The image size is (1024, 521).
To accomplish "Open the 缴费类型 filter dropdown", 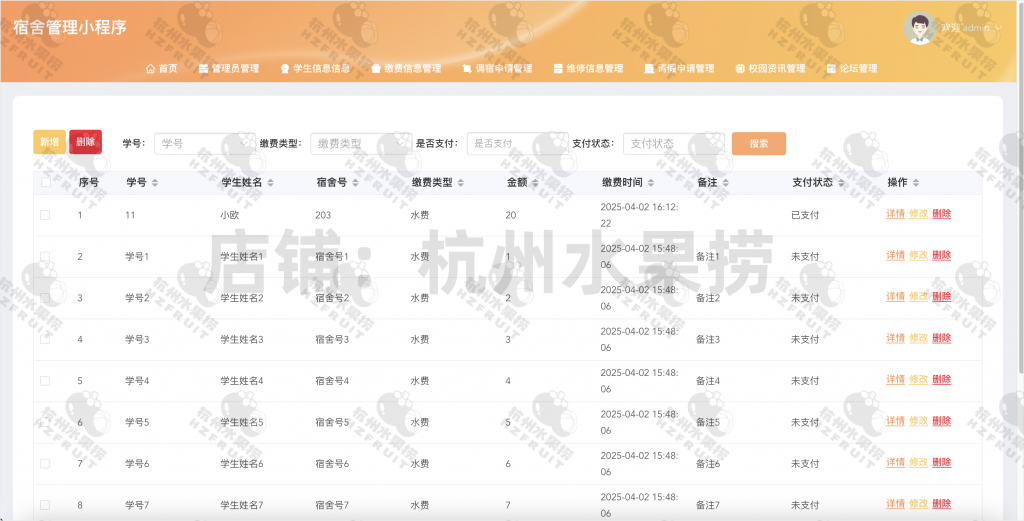I will click(361, 144).
